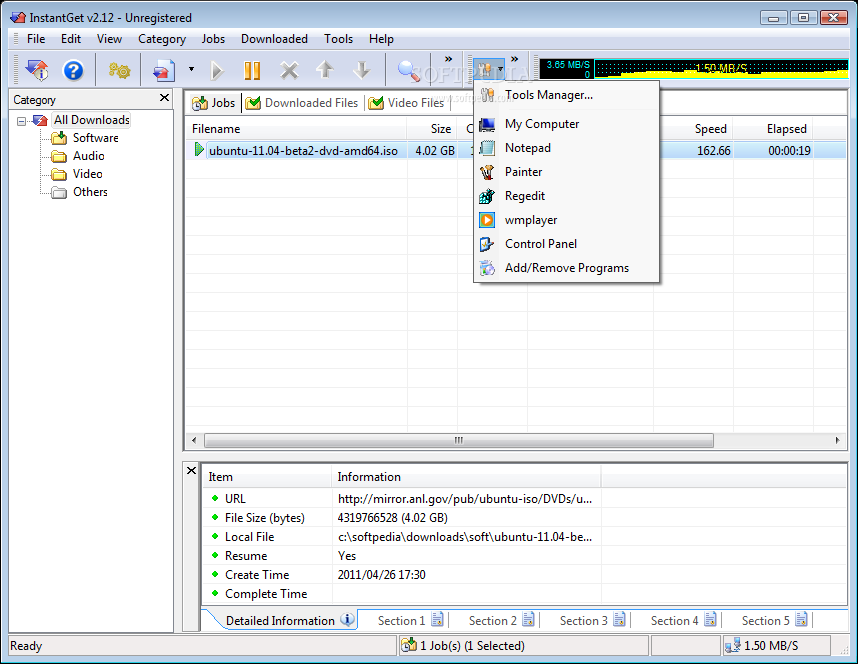The height and width of the screenshot is (664, 858).
Task: Close the Category panel
Action: click(x=164, y=98)
